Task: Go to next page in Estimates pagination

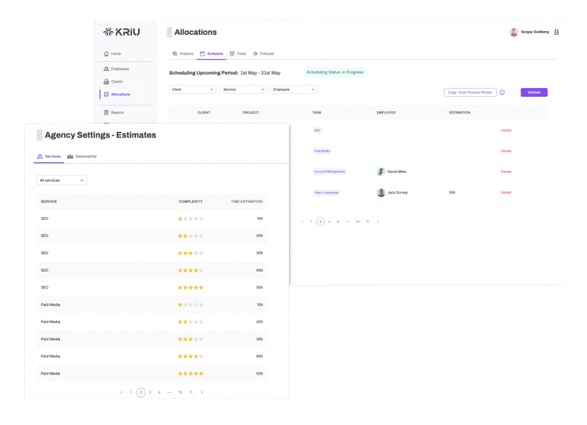Action: [x=202, y=392]
